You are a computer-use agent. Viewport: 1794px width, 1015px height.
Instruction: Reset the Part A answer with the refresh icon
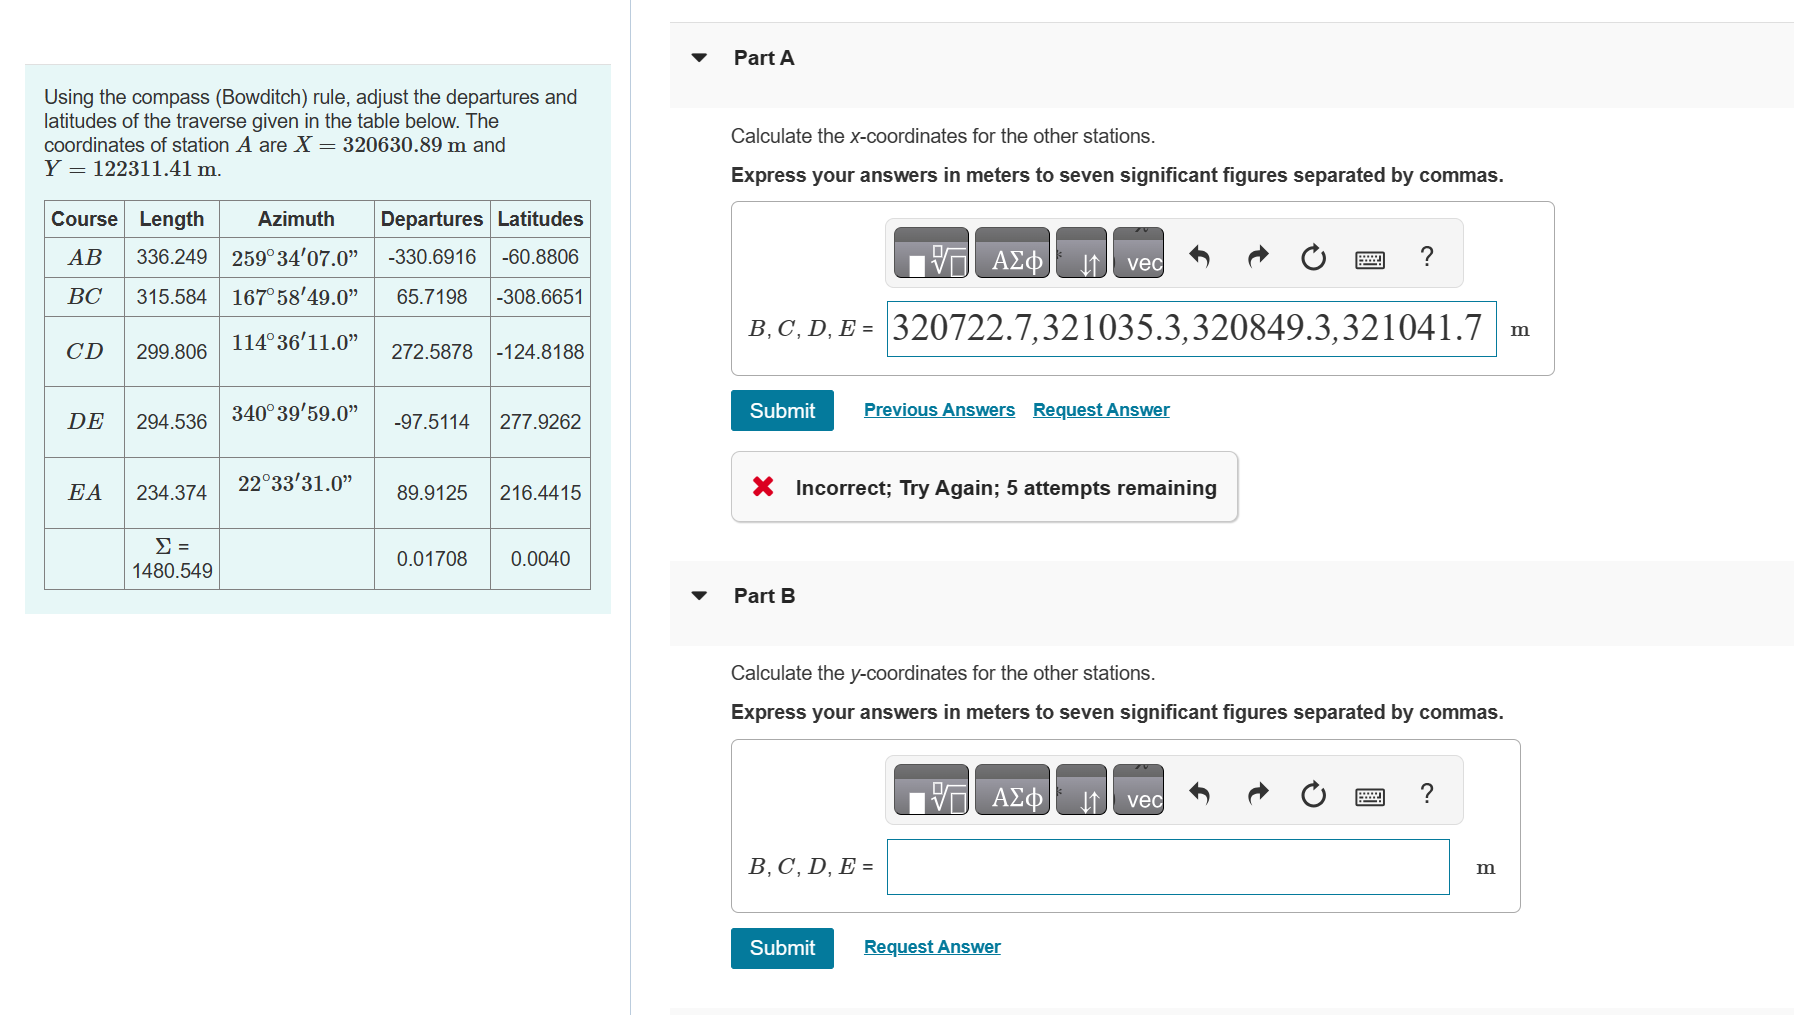click(x=1312, y=257)
